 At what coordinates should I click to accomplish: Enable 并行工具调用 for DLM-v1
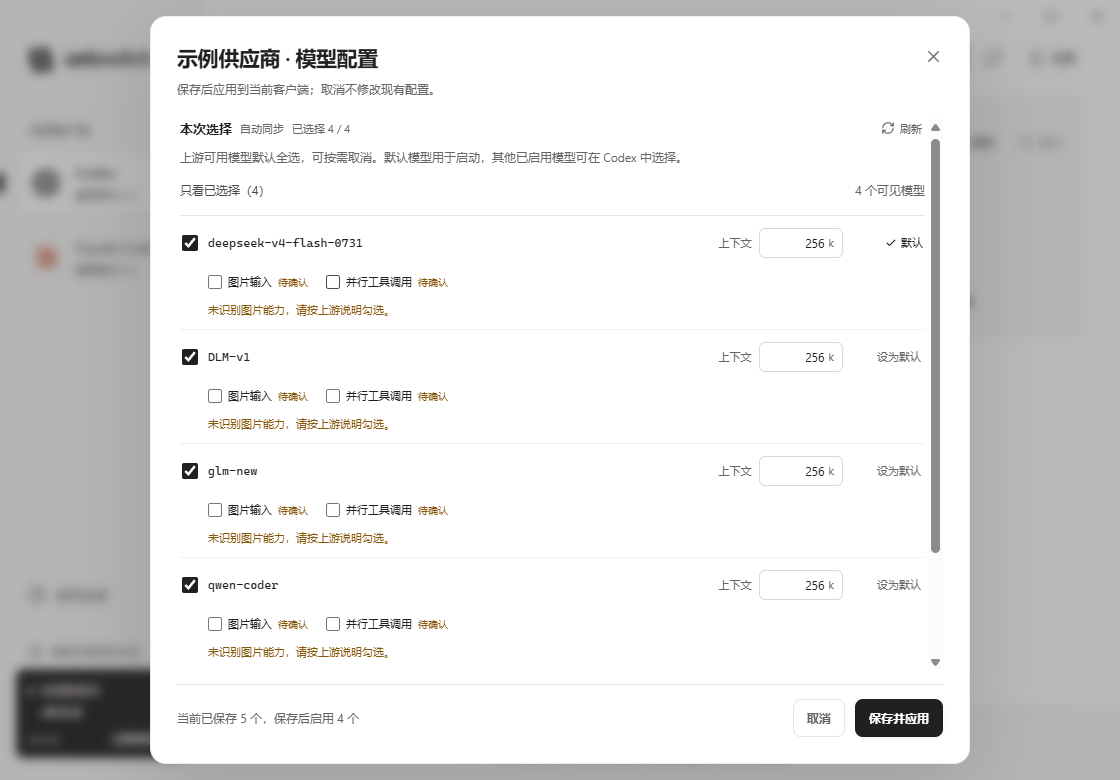333,396
